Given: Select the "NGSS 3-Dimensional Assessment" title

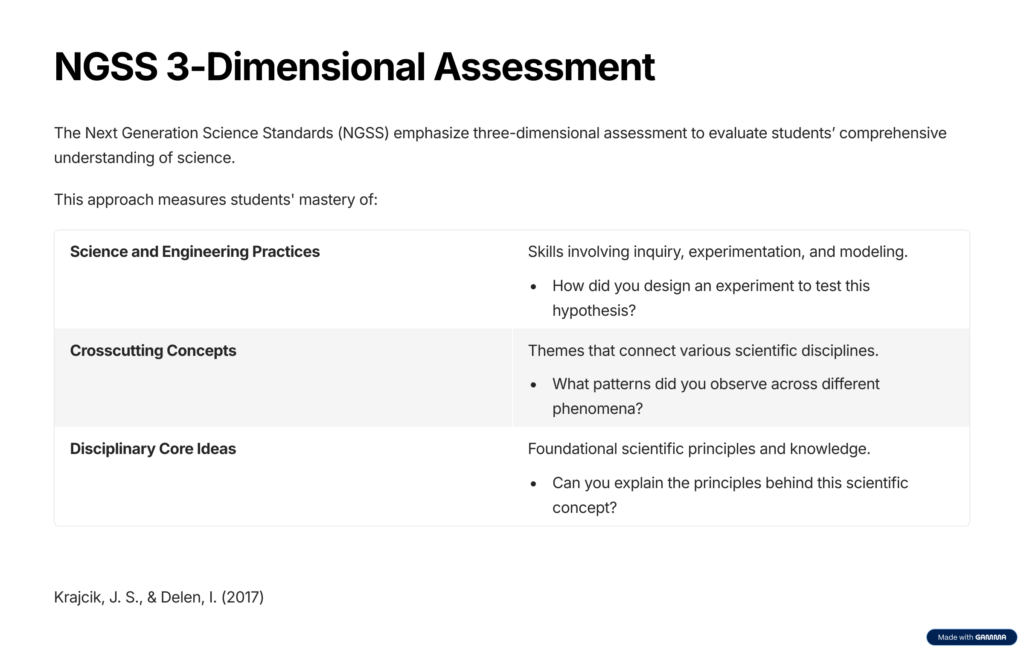Looking at the screenshot, I should point(354,67).
